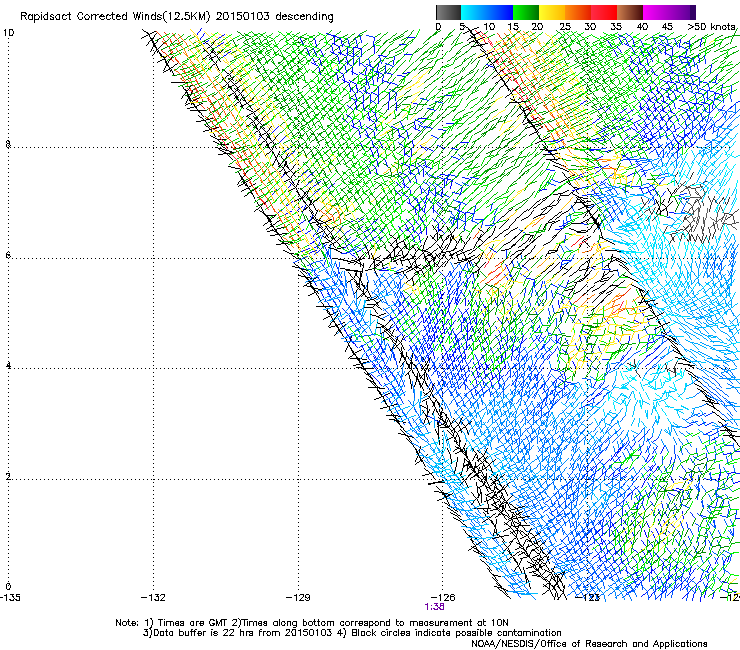Click the latitude label '0'
740x650 pixels.
(8, 587)
